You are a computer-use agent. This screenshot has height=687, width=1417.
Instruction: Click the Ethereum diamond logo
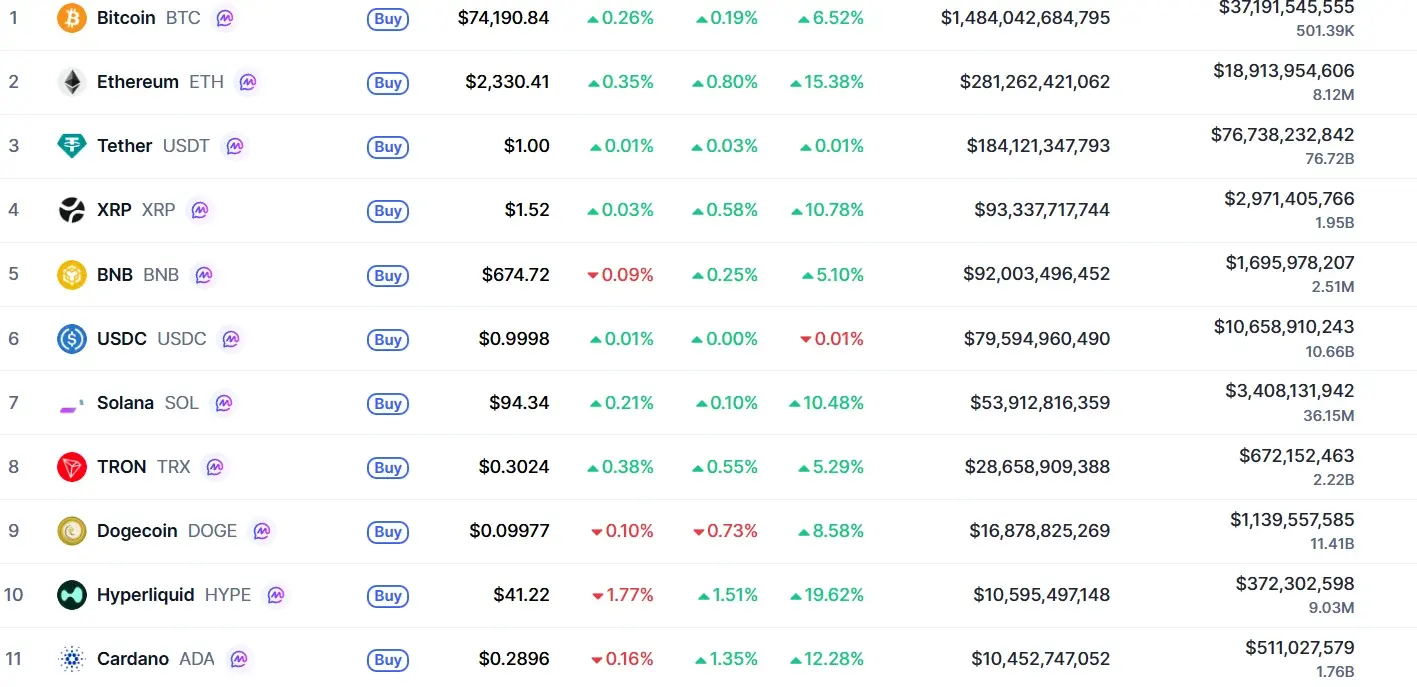pos(71,82)
